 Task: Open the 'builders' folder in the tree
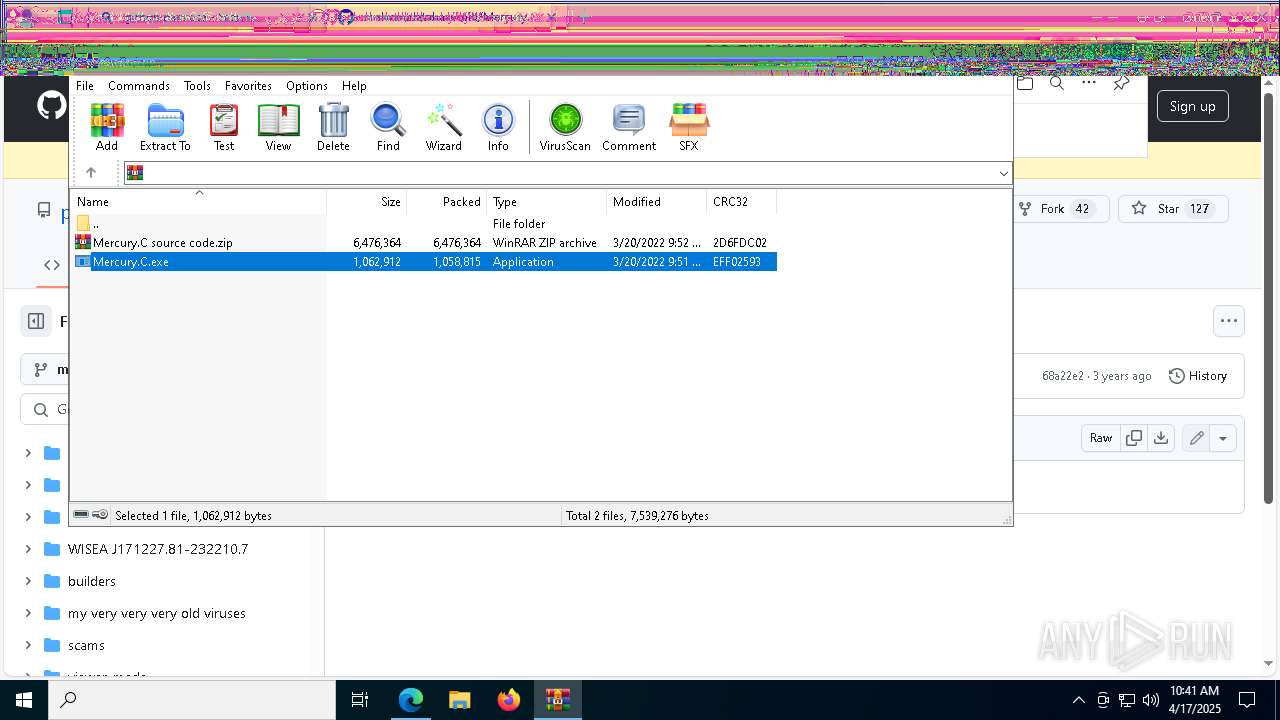pyautogui.click(x=92, y=581)
